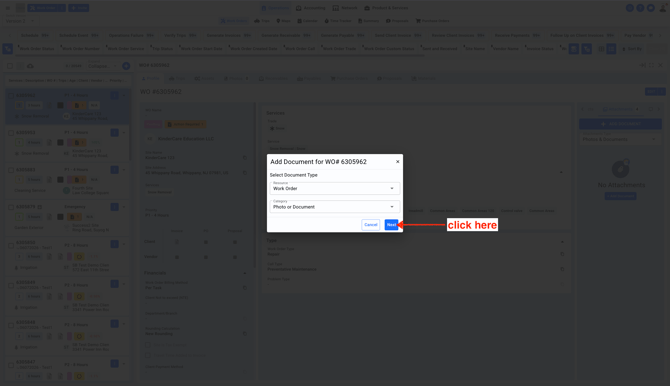Tick the checkbox for work order 6305848

[x=11, y=325]
